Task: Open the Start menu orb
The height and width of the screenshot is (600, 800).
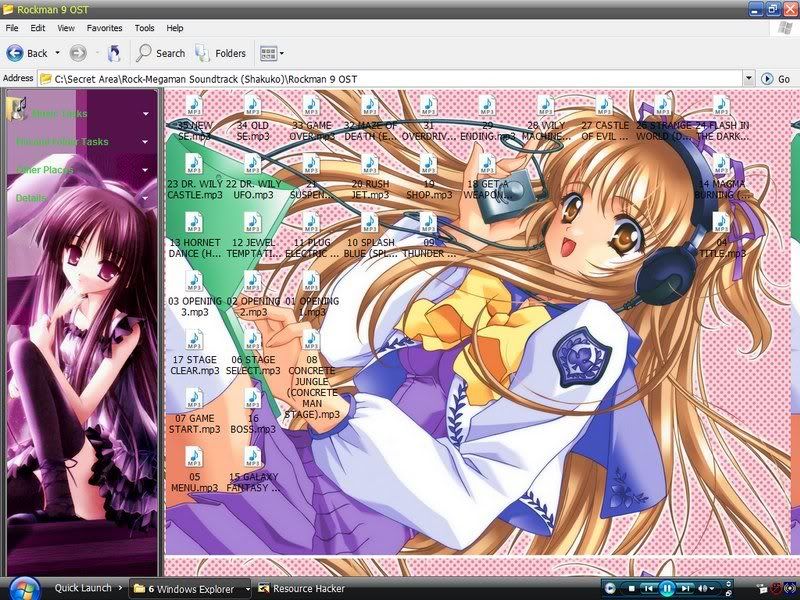Action: 23,589
